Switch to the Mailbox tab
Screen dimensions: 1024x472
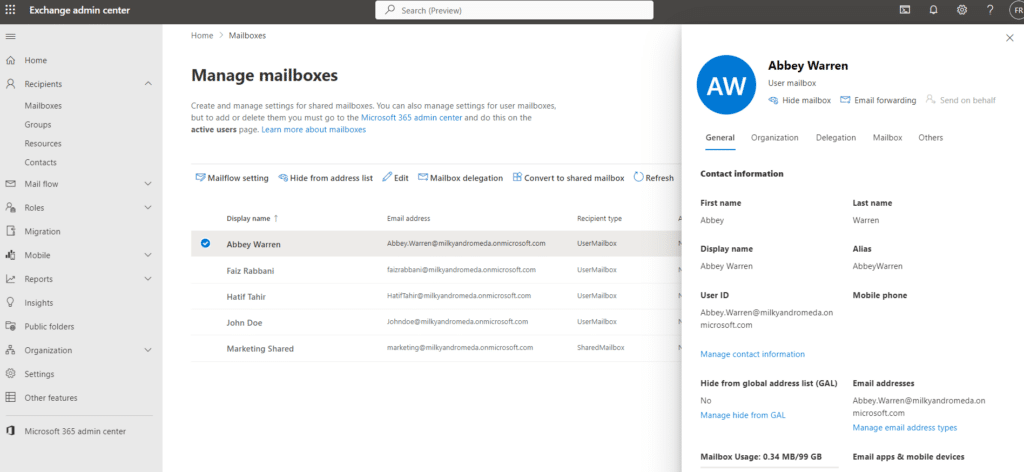click(888, 138)
